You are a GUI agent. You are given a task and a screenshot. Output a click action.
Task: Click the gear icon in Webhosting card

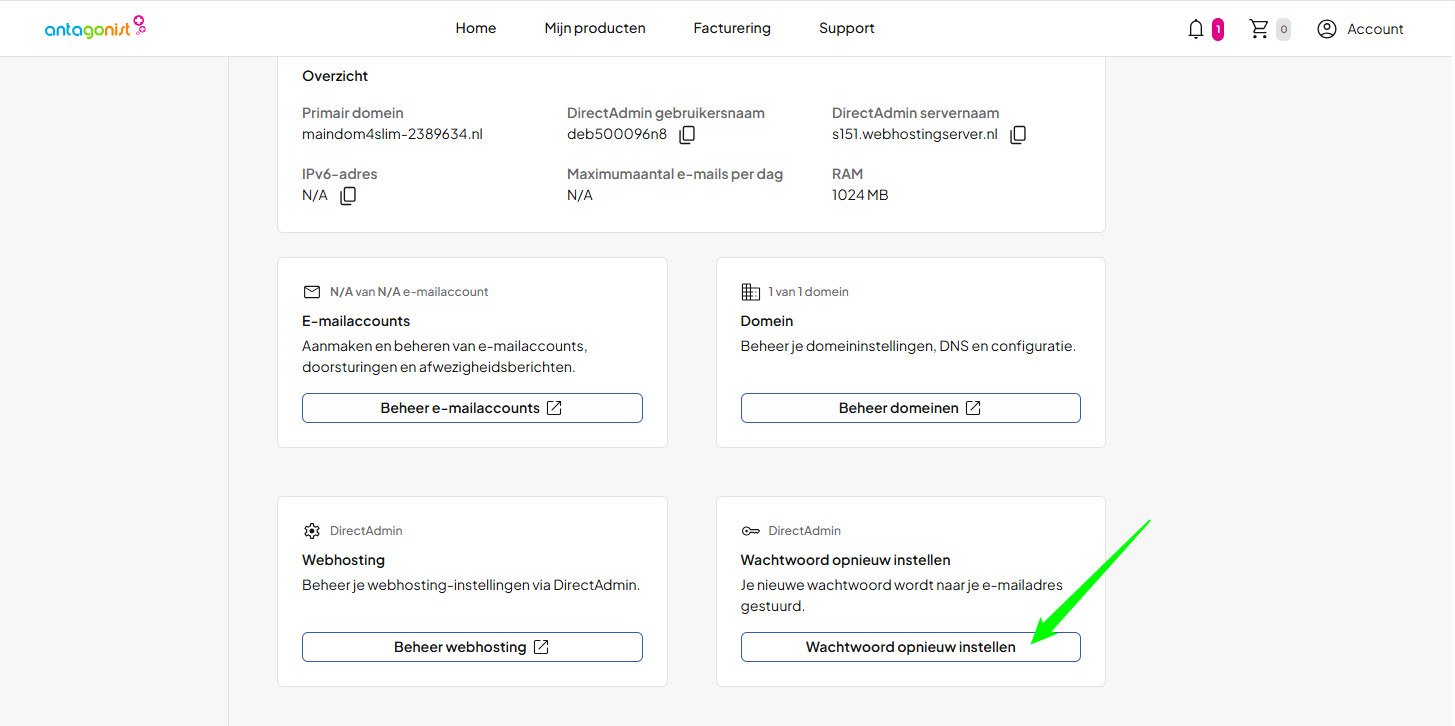pos(312,531)
